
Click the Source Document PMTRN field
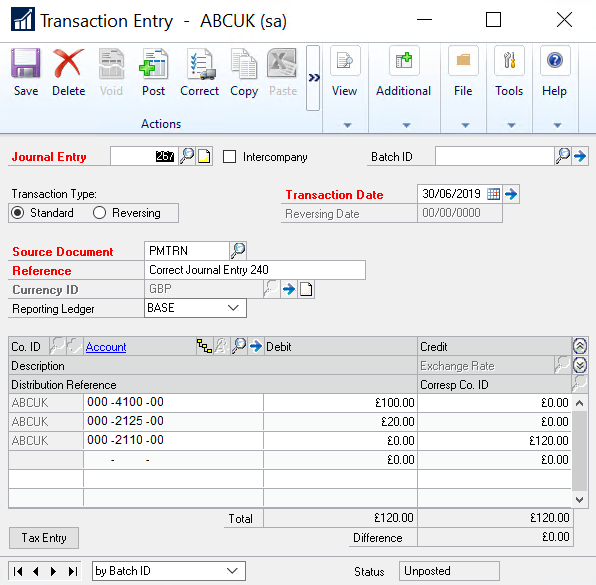click(x=187, y=250)
